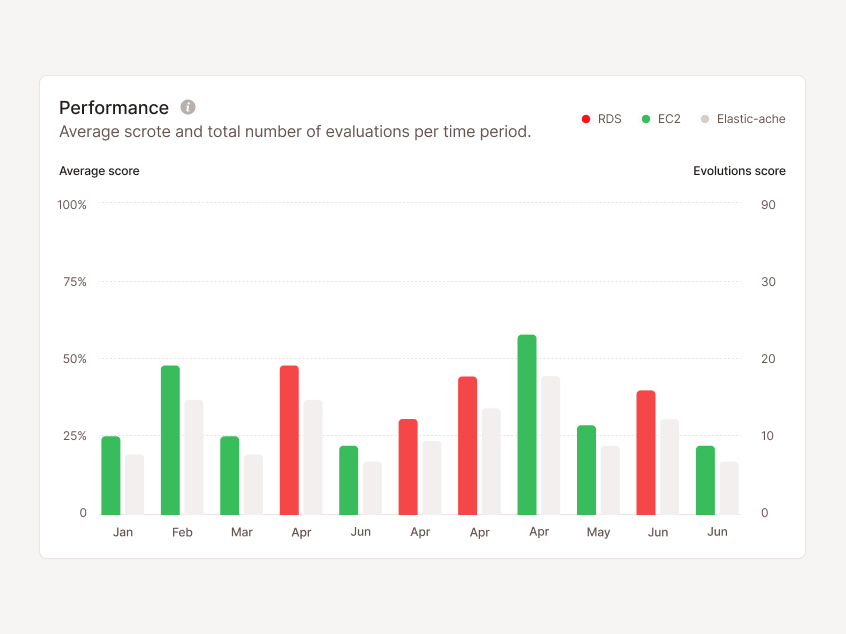Click the Average score axis heading
The height and width of the screenshot is (634, 846).
tap(99, 171)
